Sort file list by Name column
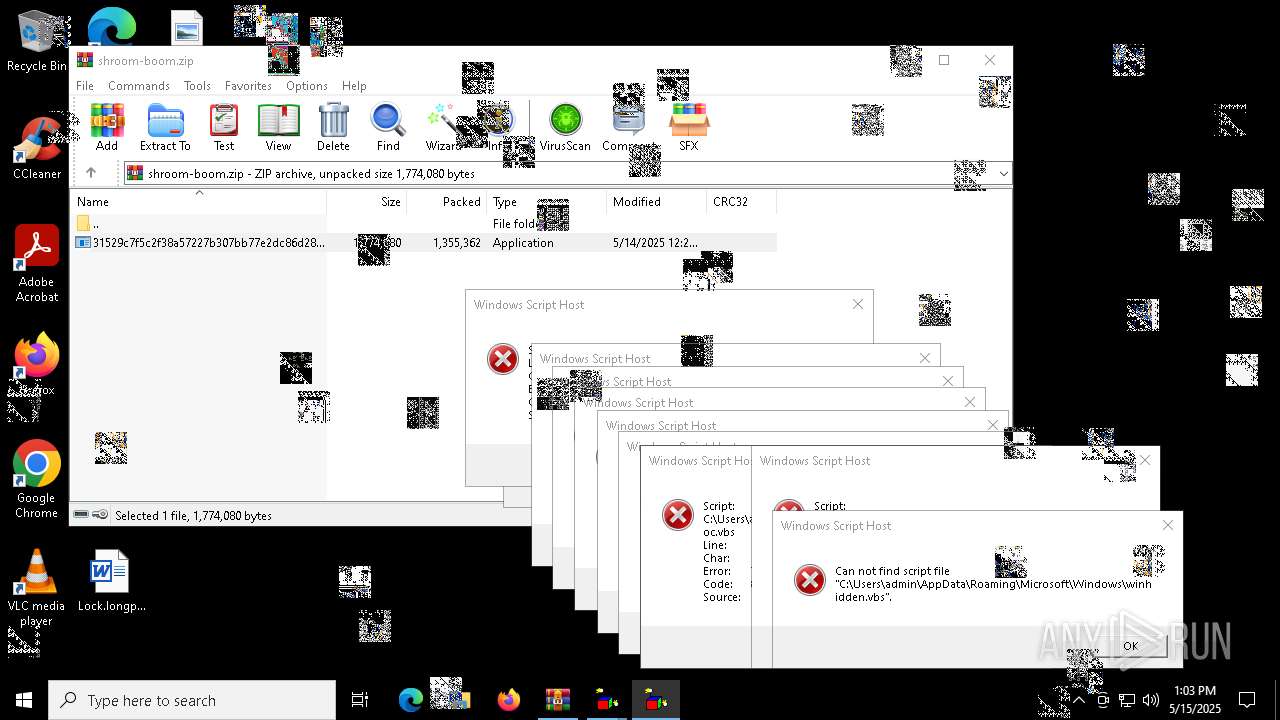1280x720 pixels. pos(198,202)
